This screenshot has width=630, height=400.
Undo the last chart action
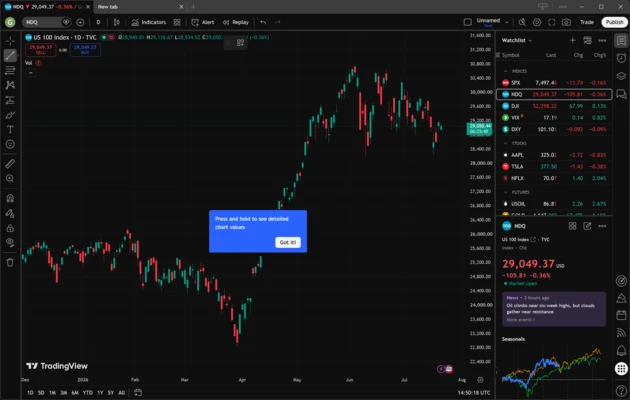point(263,22)
